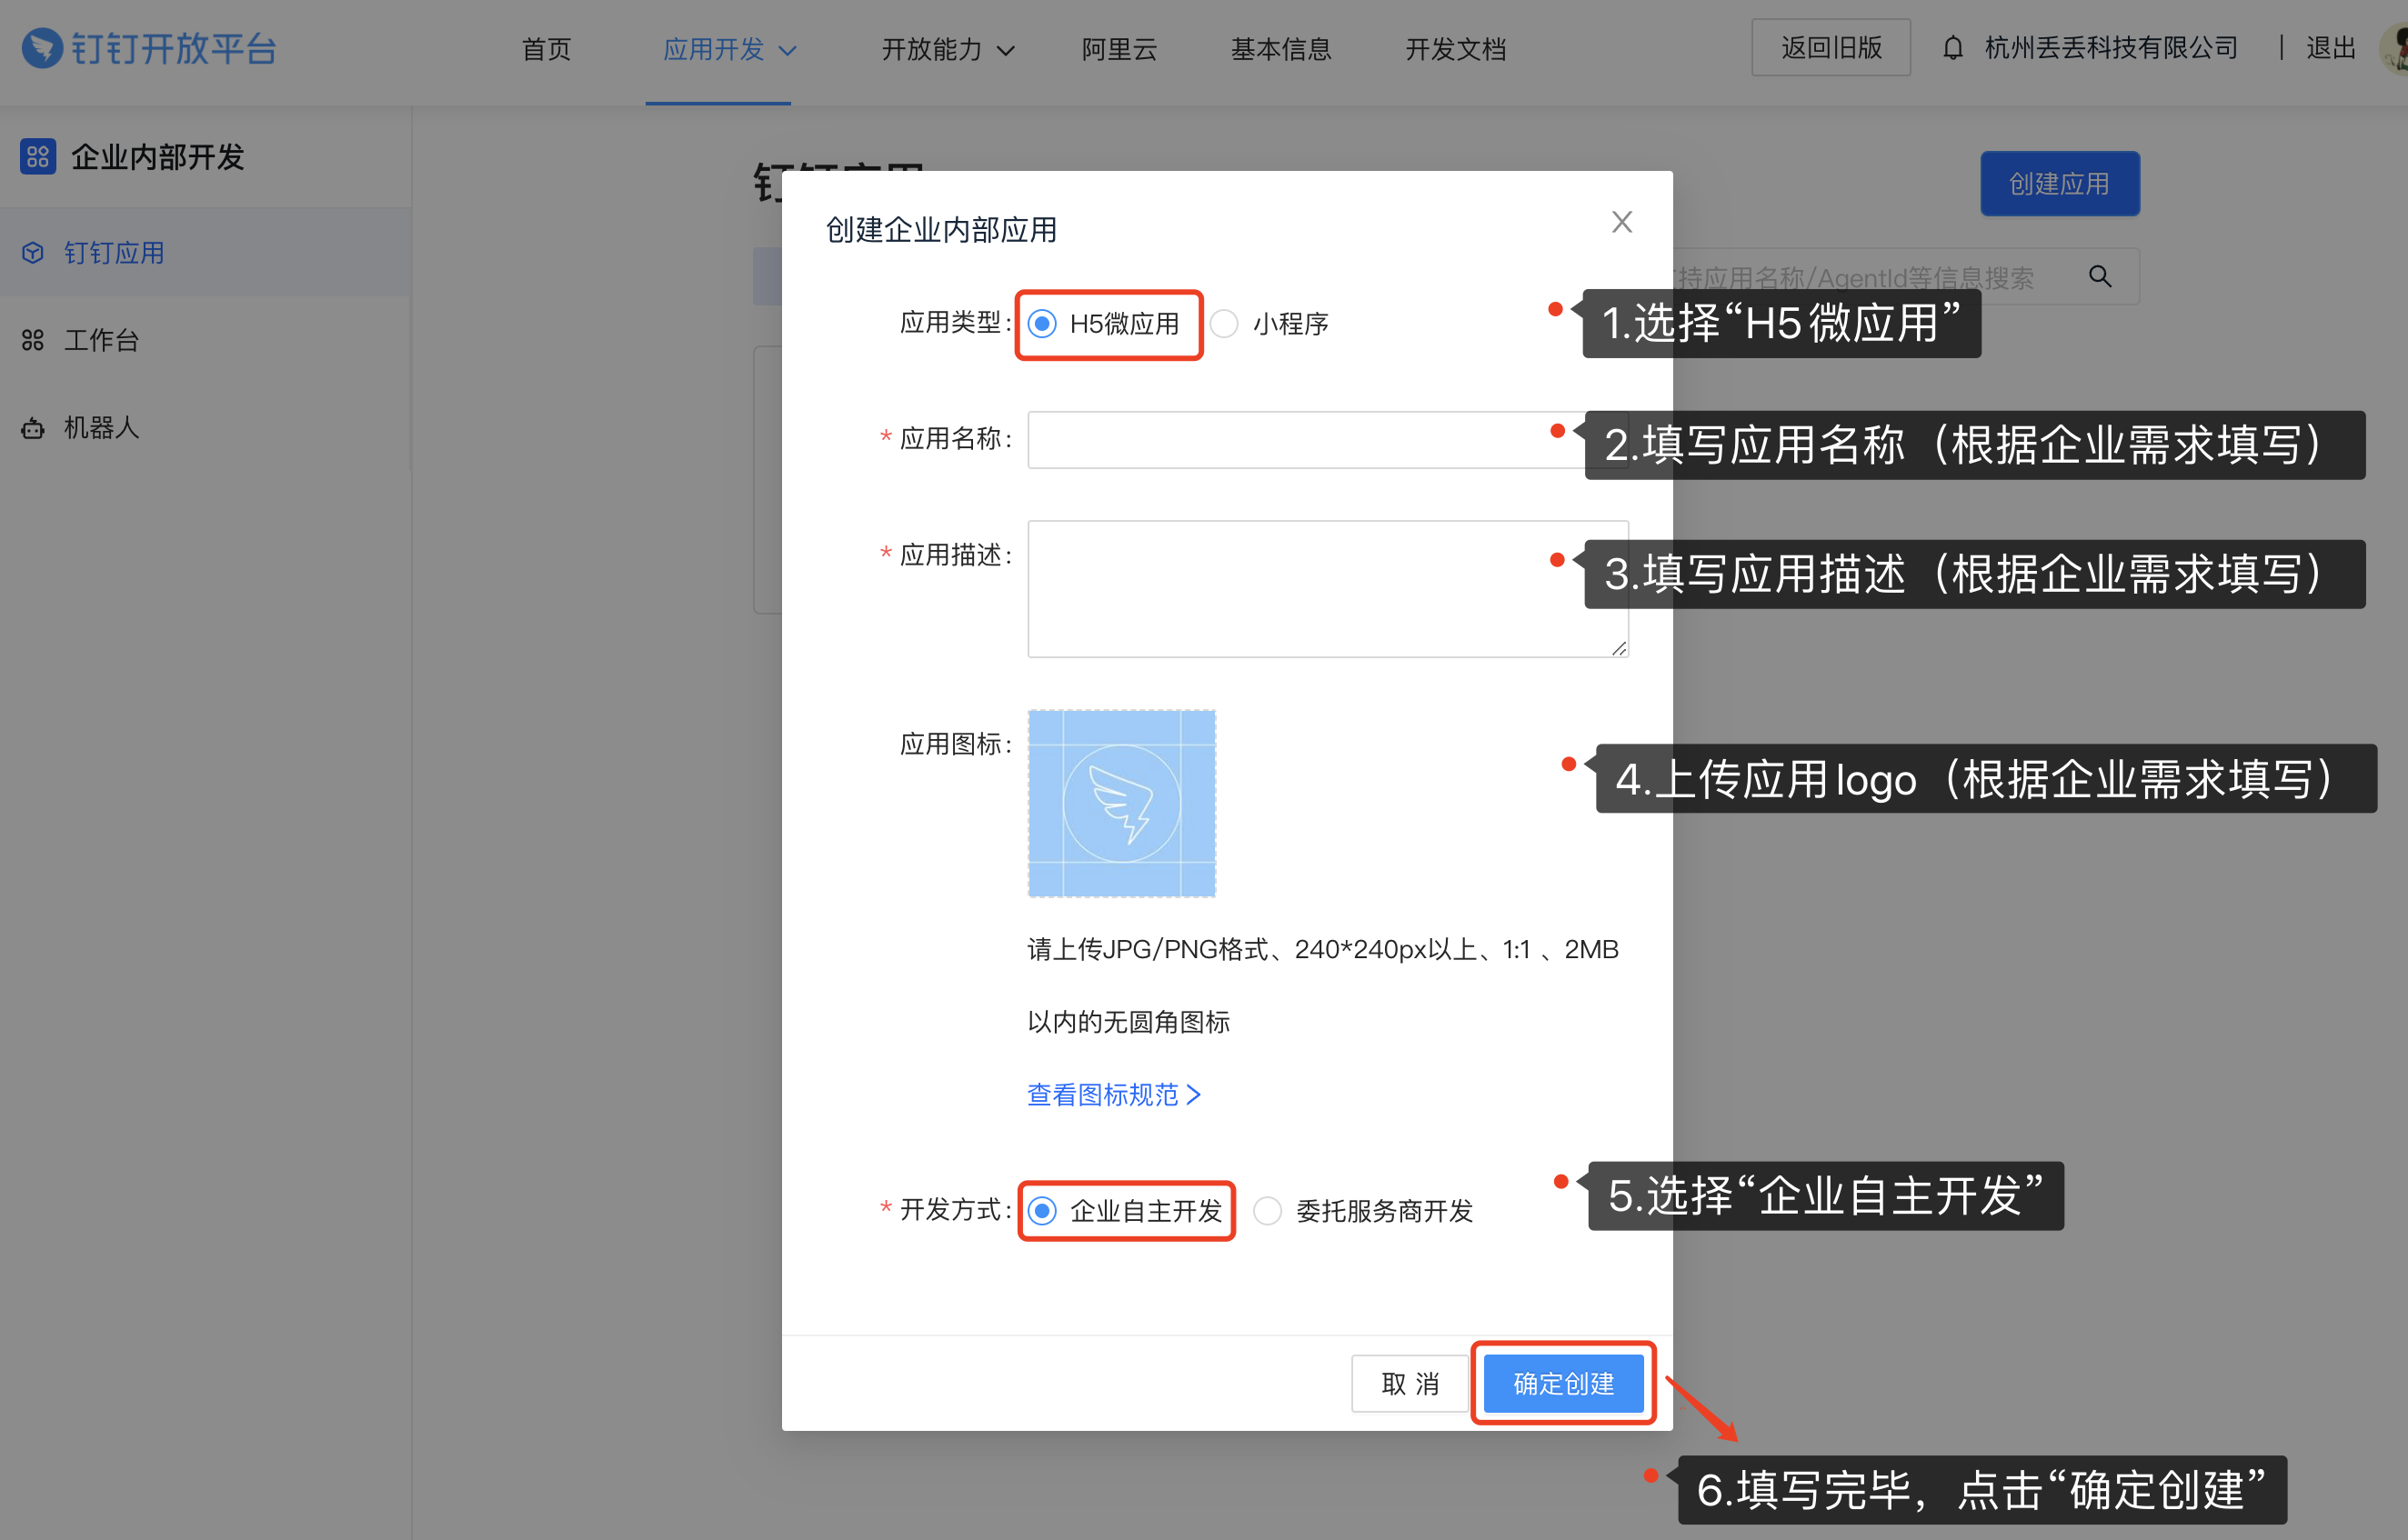Click the 钉钉应用 sidebar cube icon
The width and height of the screenshot is (2408, 1540).
coord(33,253)
